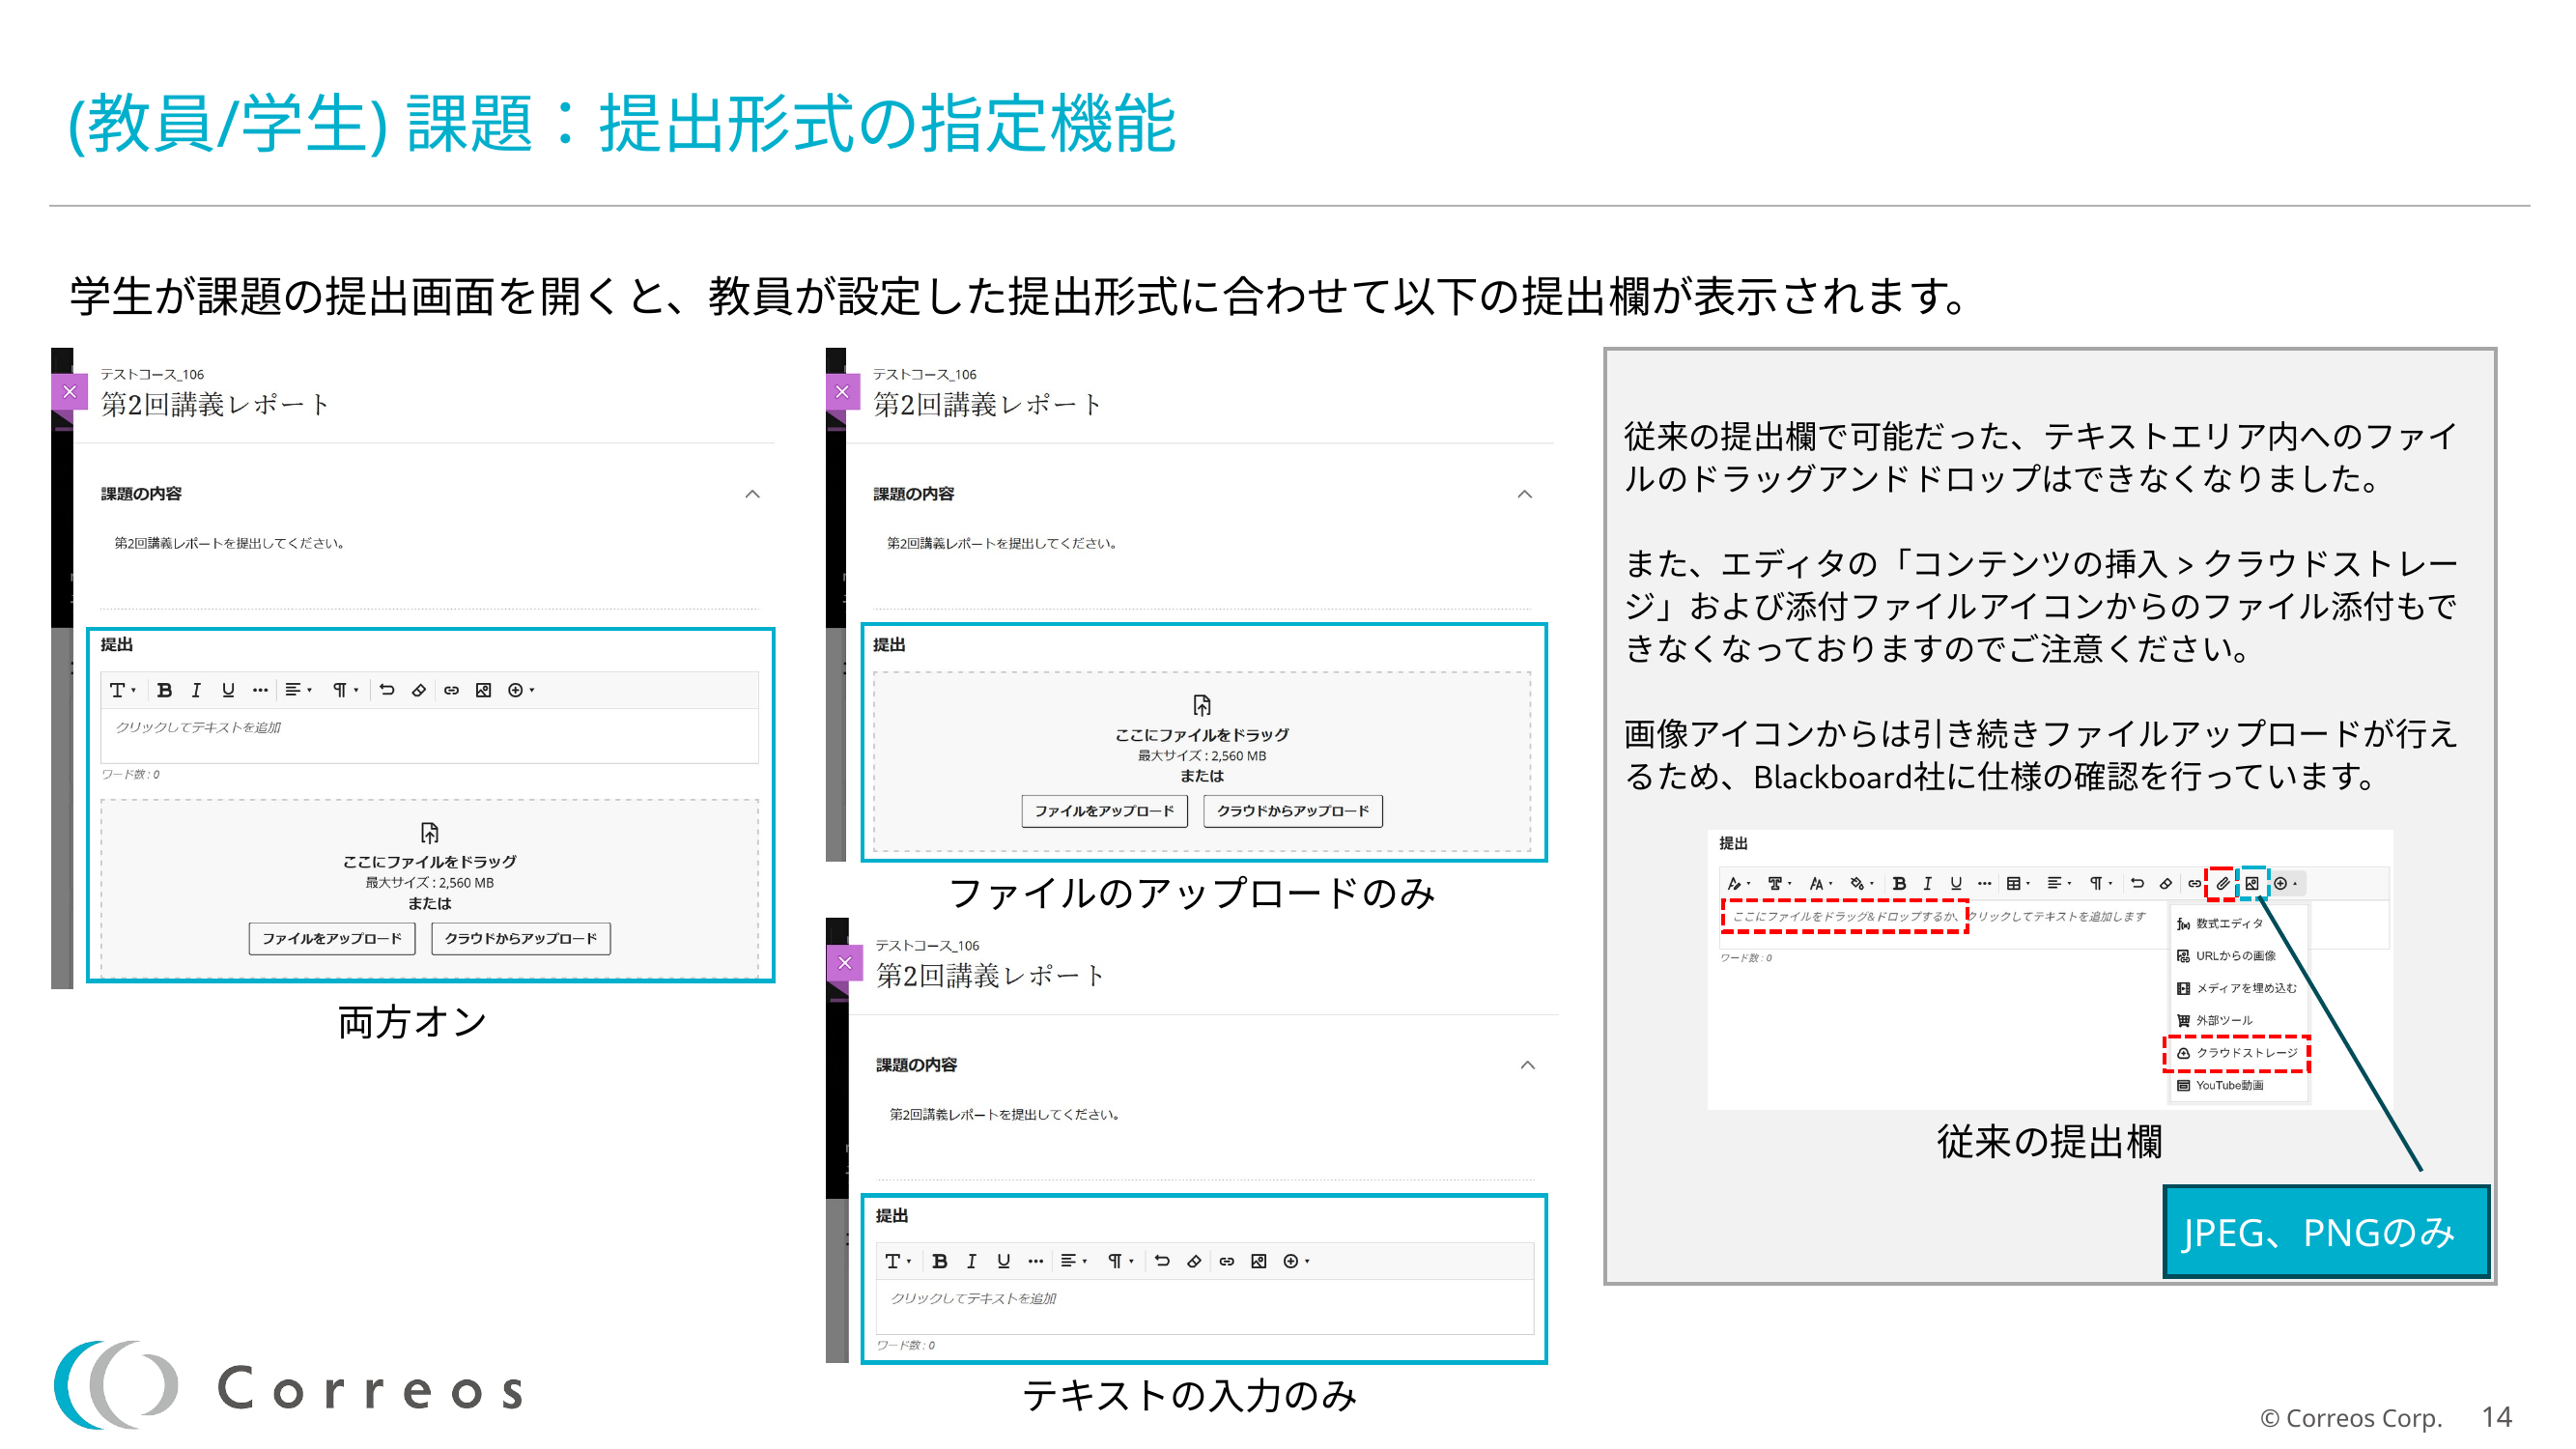Click the paperclip attach icon in 従来の提出欄 toolbar
The height and width of the screenshot is (1449, 2576).
click(2223, 883)
